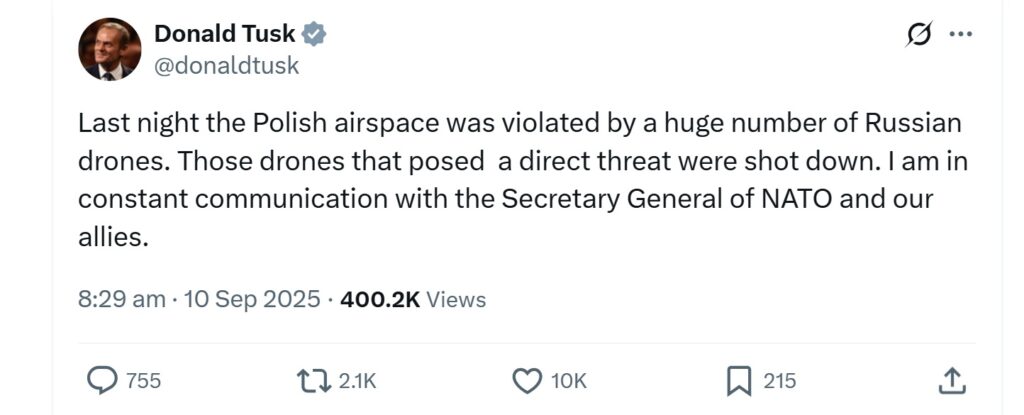Open the 400.2K Views analytics link

tap(413, 299)
